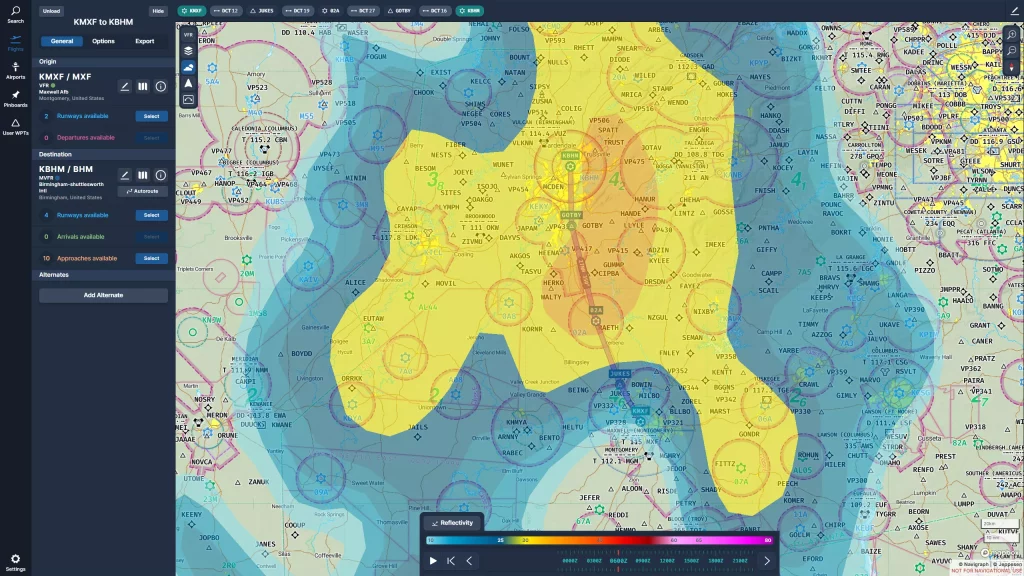Step back one weather frame
The width and height of the screenshot is (1024, 576).
[469, 560]
